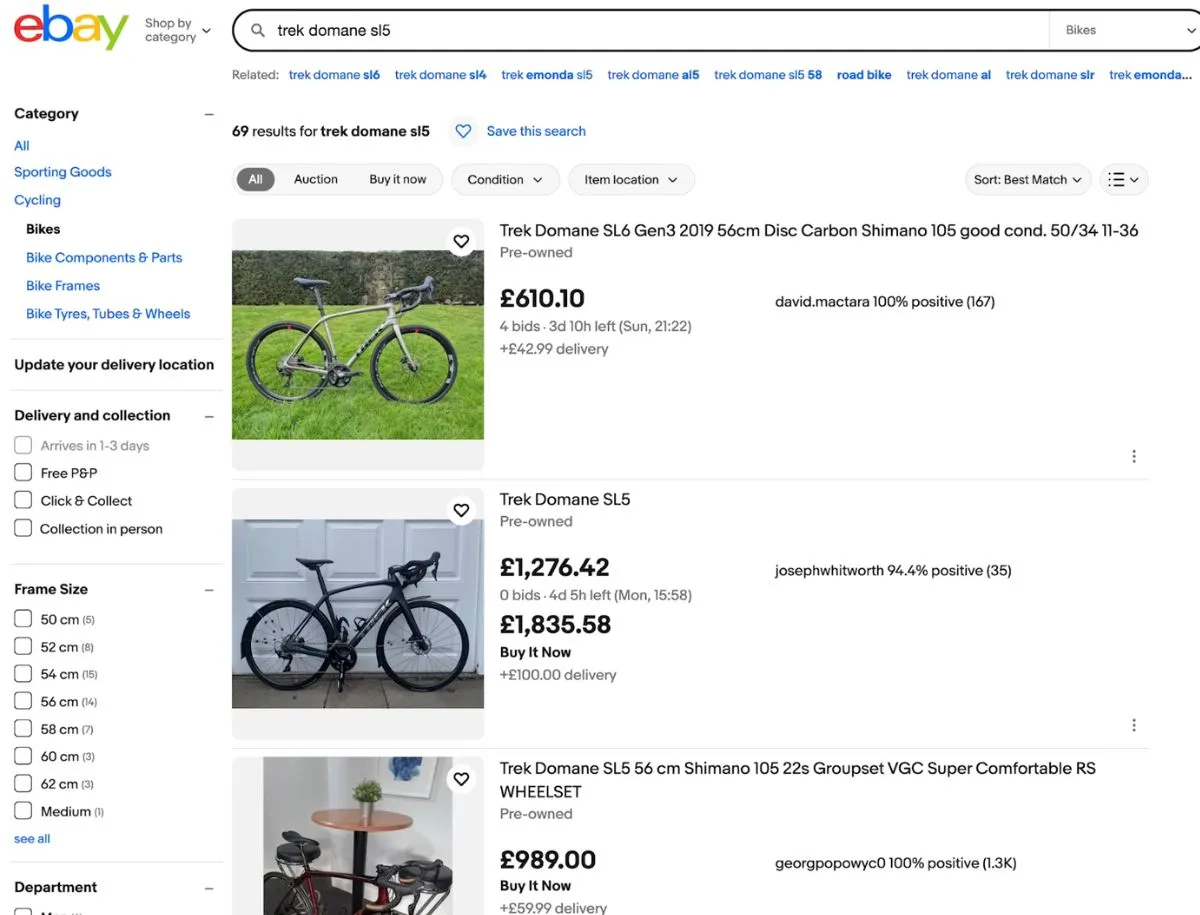Switch to Auction listings tab
1200x915 pixels.
pos(316,180)
